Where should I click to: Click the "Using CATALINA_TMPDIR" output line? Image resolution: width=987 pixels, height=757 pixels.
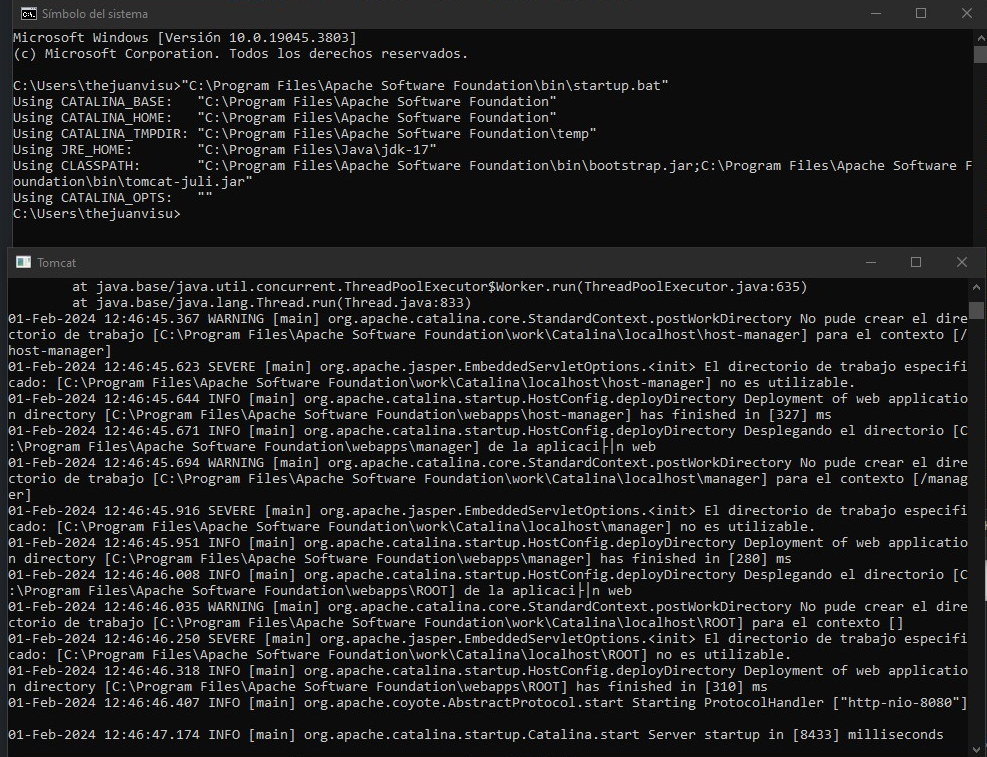click(305, 134)
